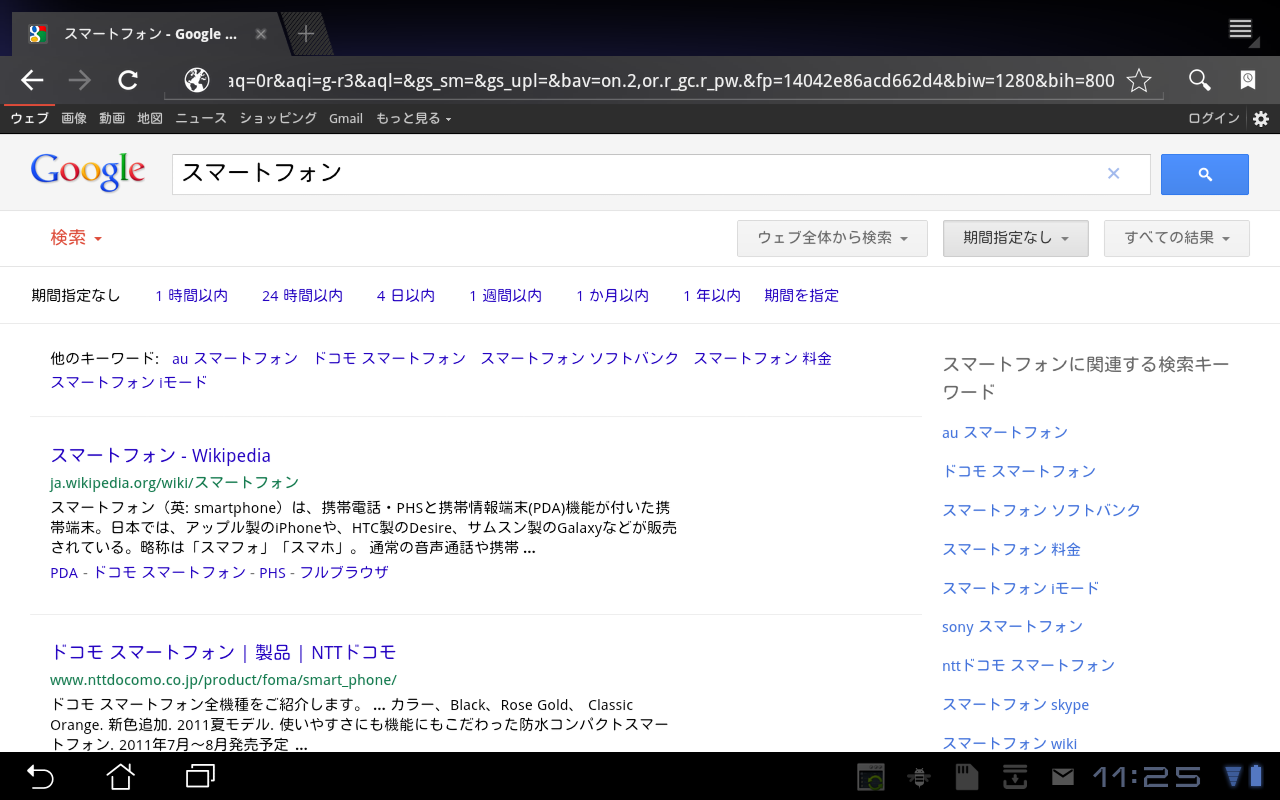This screenshot has width=1280, height=800.
Task: Open the Android debug bug notification
Action: pyautogui.click(x=918, y=777)
